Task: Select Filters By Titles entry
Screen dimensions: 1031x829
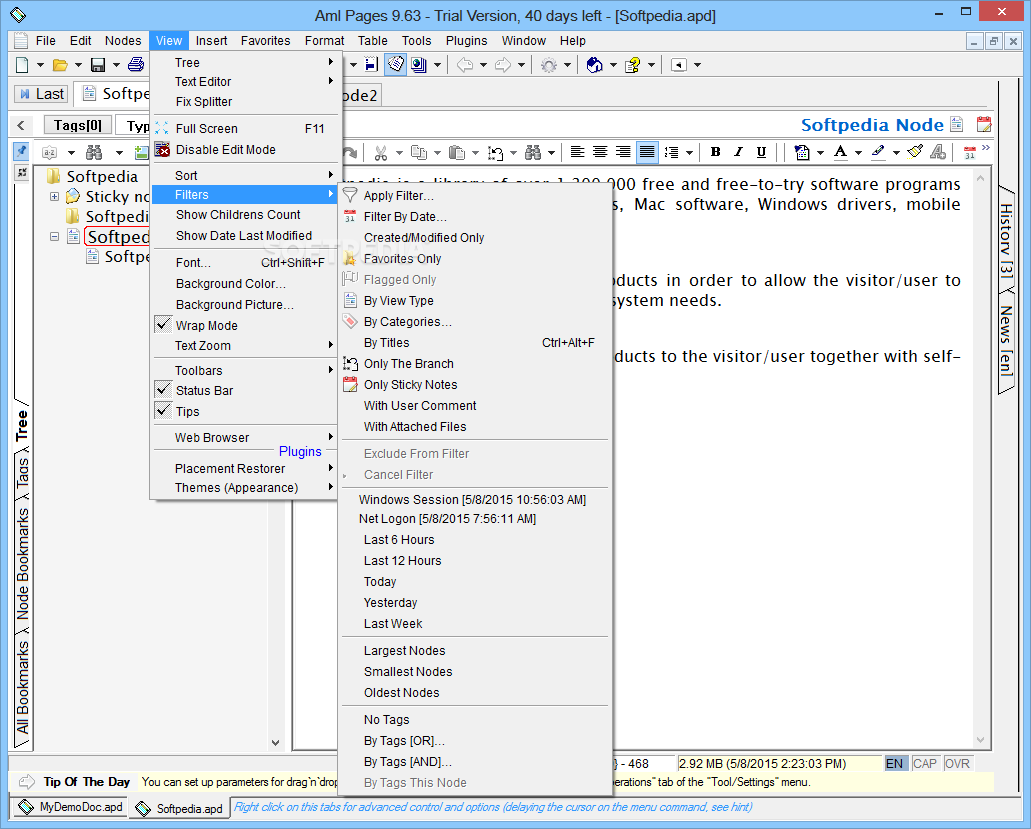Action: point(475,343)
